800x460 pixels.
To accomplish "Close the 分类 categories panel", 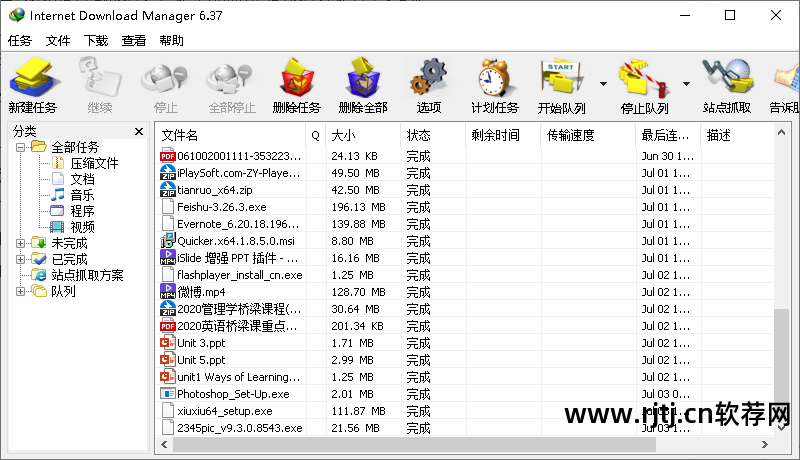I will (139, 132).
